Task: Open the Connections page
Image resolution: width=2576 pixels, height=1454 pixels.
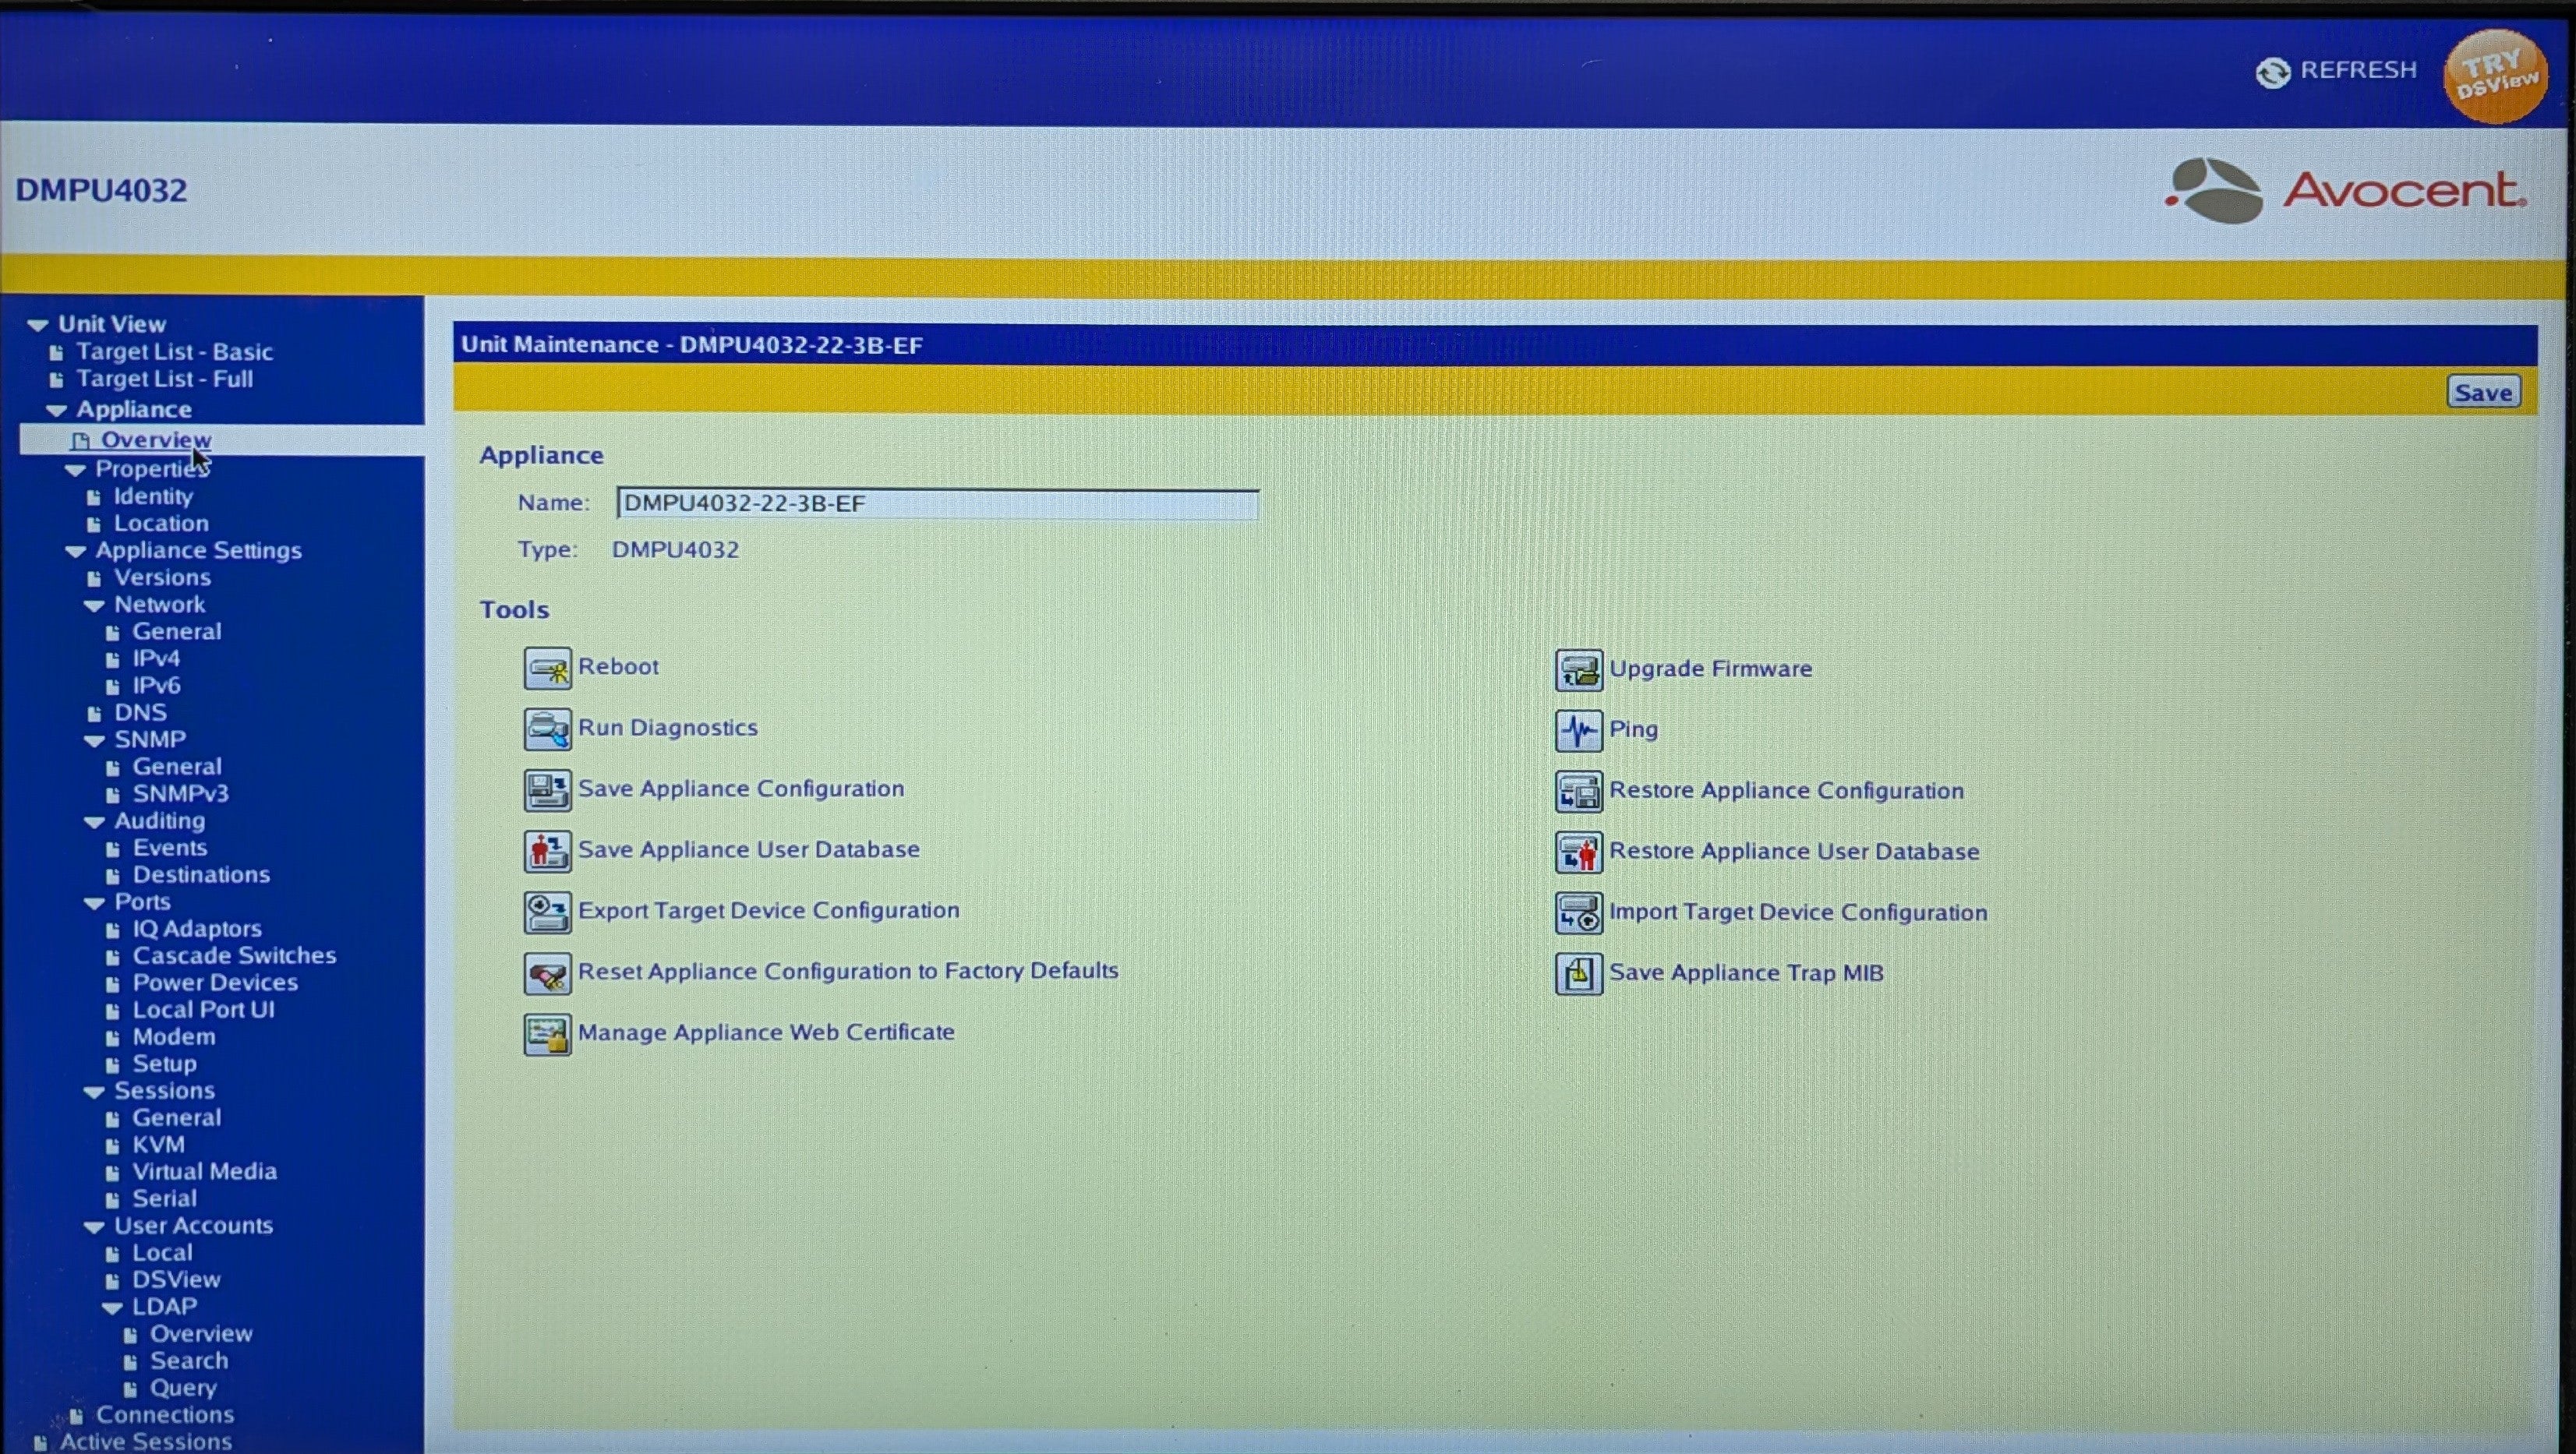Action: click(x=165, y=1414)
